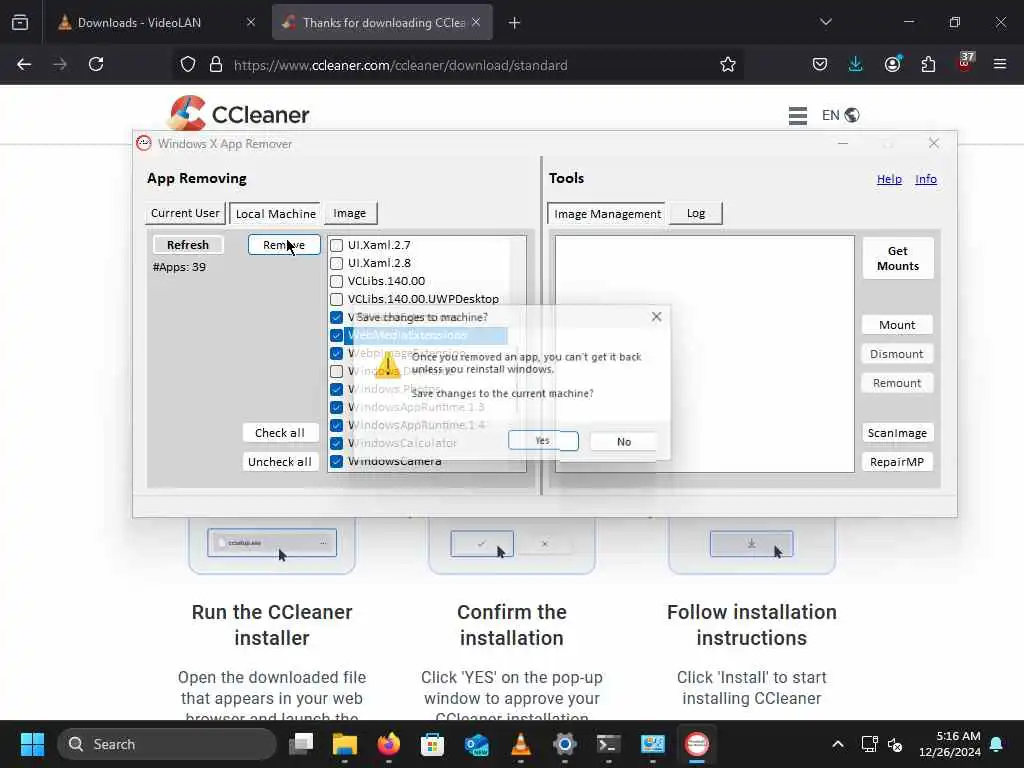This screenshot has width=1024, height=768.
Task: Open Microsoft Store from the taskbar
Action: pyautogui.click(x=432, y=744)
